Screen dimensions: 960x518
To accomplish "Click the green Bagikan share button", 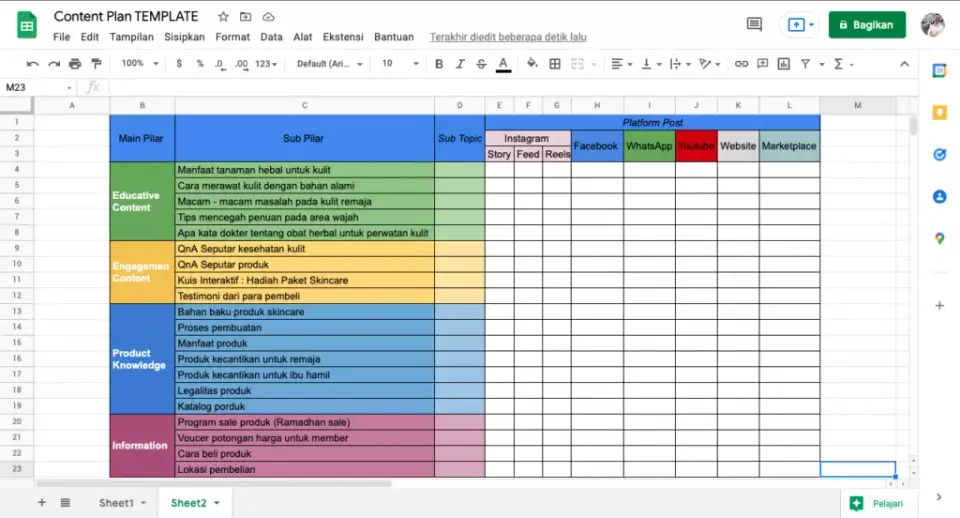I will [x=867, y=24].
